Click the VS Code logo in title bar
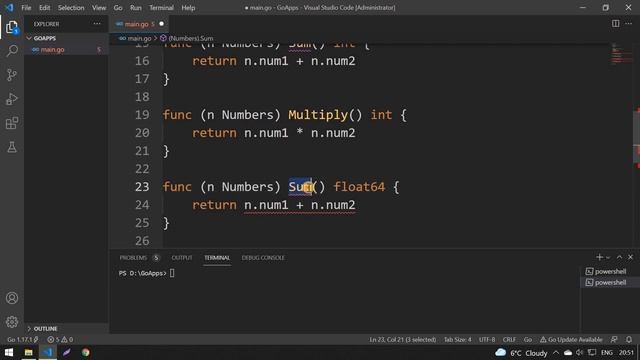Screen dimensions: 640x360 9,7
